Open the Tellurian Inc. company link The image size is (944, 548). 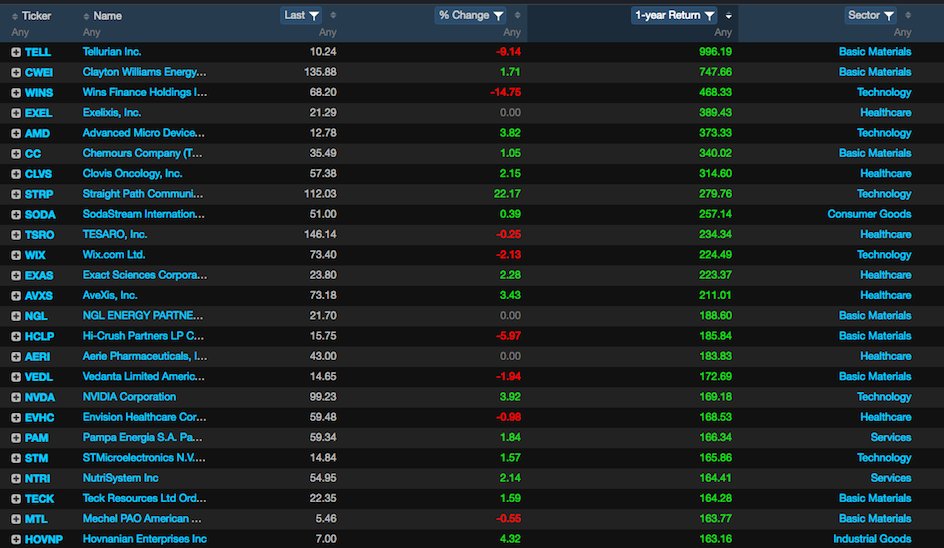coord(112,52)
